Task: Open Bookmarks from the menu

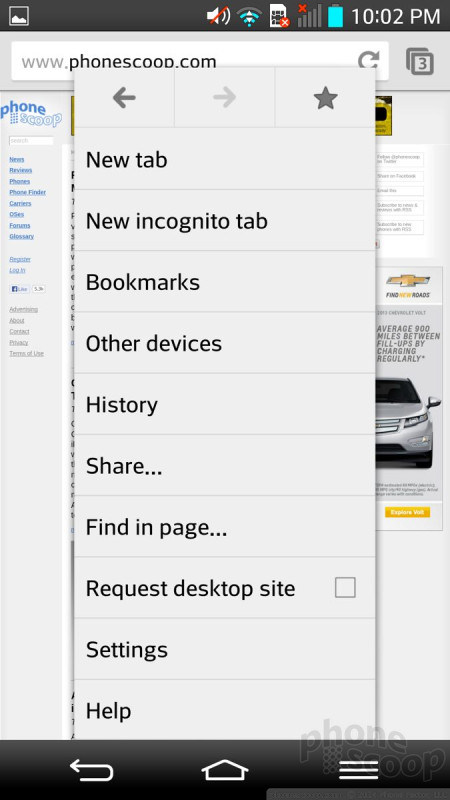Action: 225,282
